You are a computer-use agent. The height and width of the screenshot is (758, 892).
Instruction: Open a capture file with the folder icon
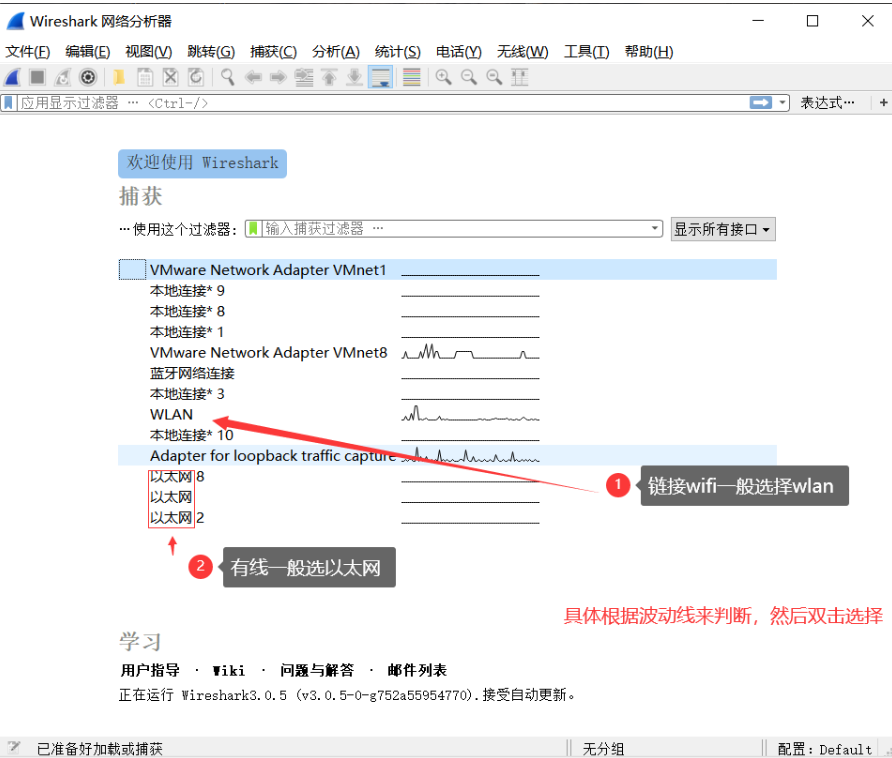pos(119,77)
